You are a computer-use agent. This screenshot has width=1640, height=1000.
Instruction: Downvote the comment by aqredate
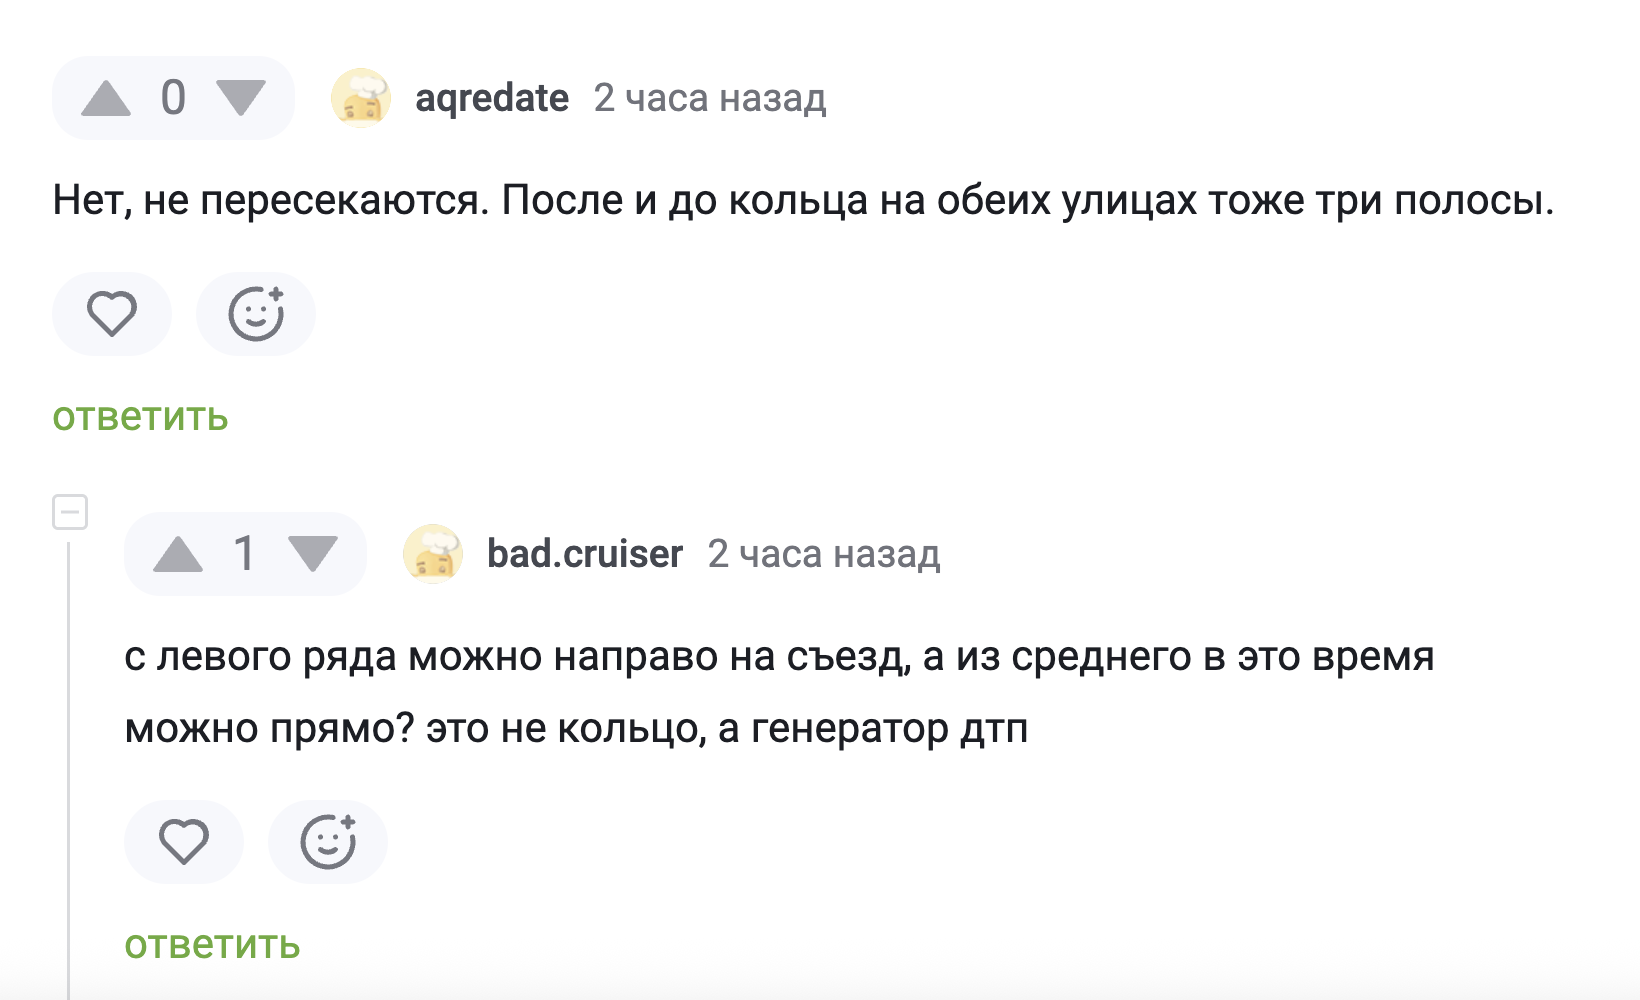(x=241, y=98)
